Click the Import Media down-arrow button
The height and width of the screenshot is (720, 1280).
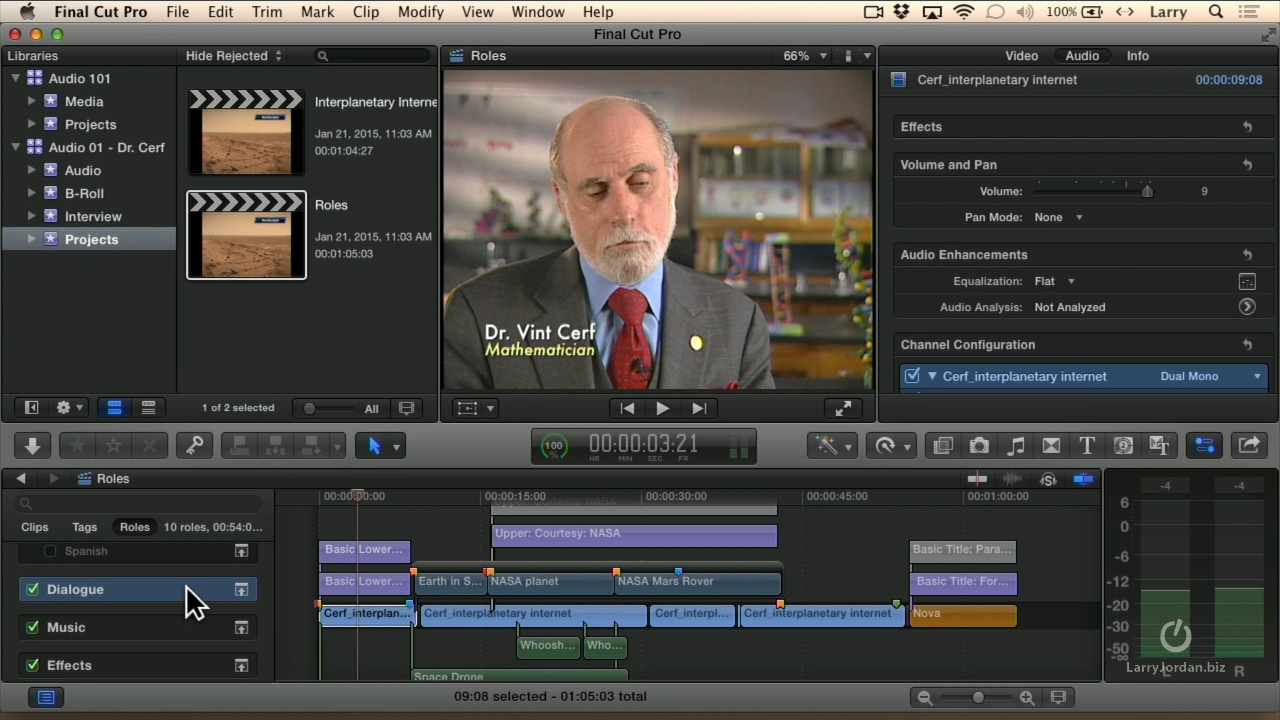(x=32, y=446)
